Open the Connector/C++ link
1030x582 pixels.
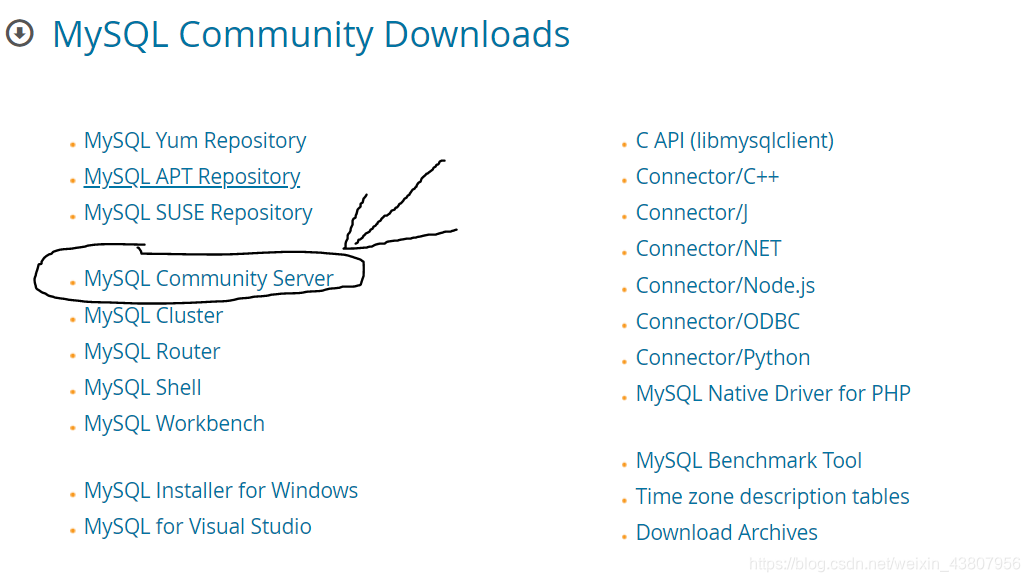(x=707, y=177)
